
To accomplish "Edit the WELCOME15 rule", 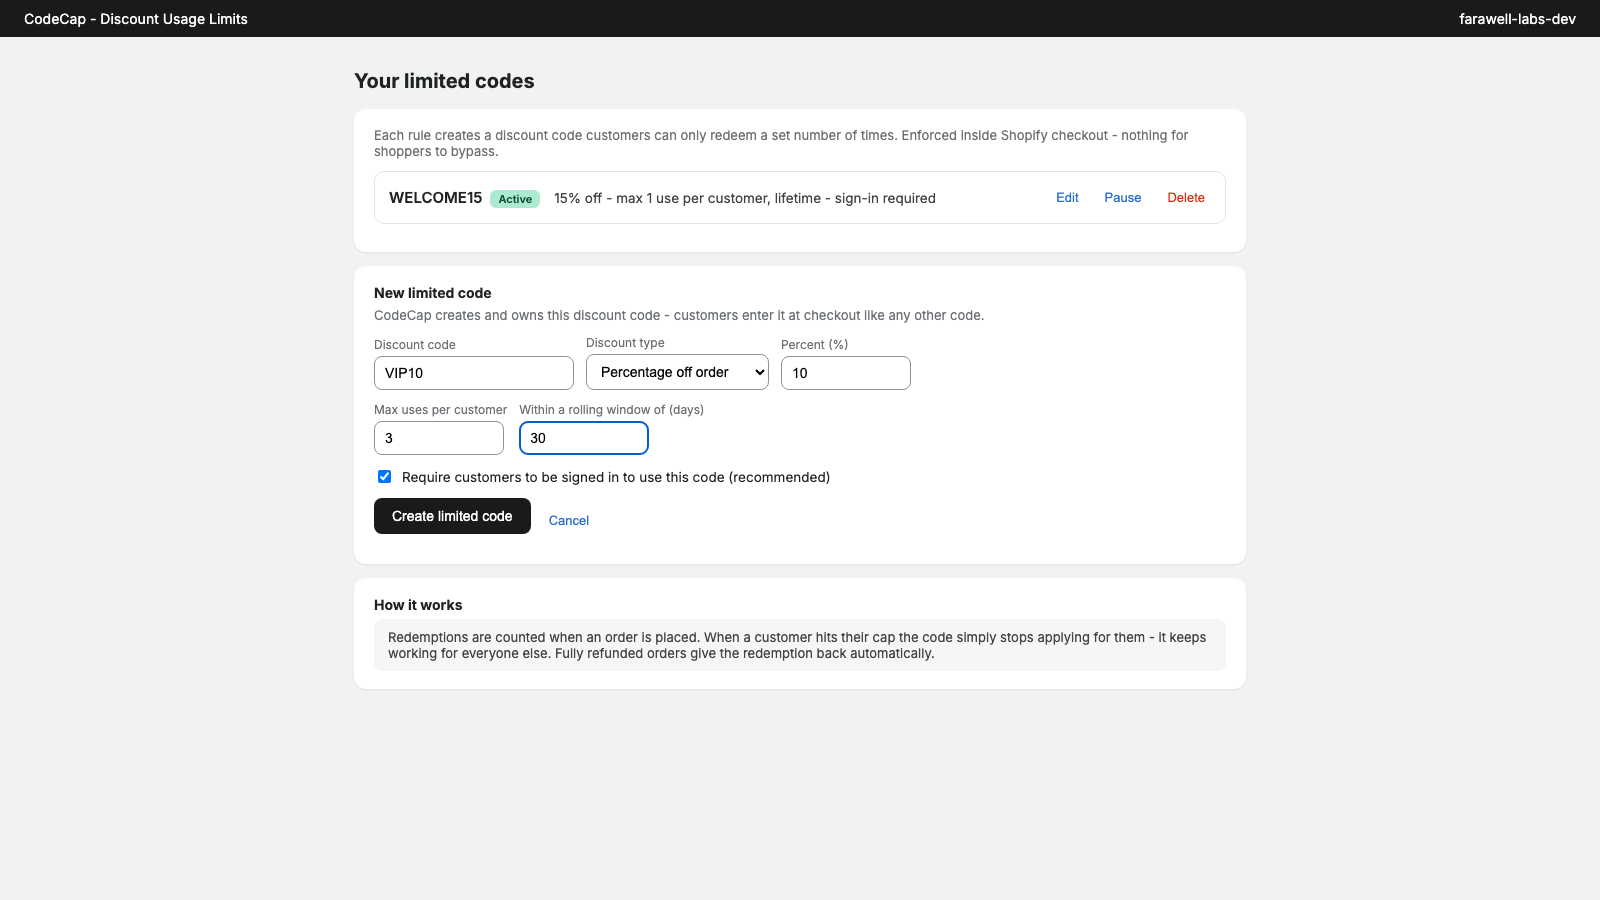I will coord(1067,198).
